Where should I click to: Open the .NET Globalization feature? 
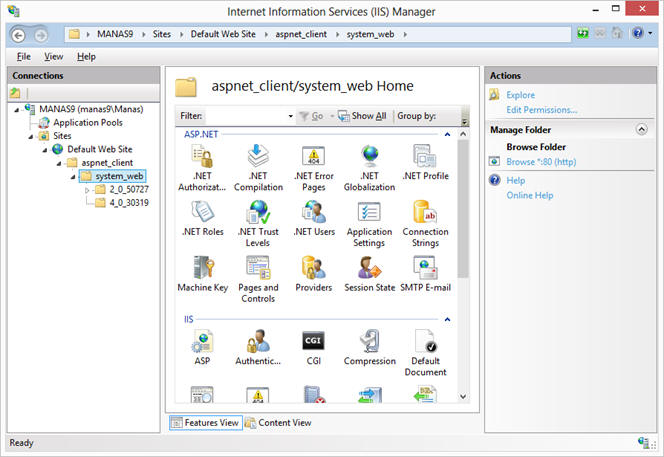click(369, 168)
